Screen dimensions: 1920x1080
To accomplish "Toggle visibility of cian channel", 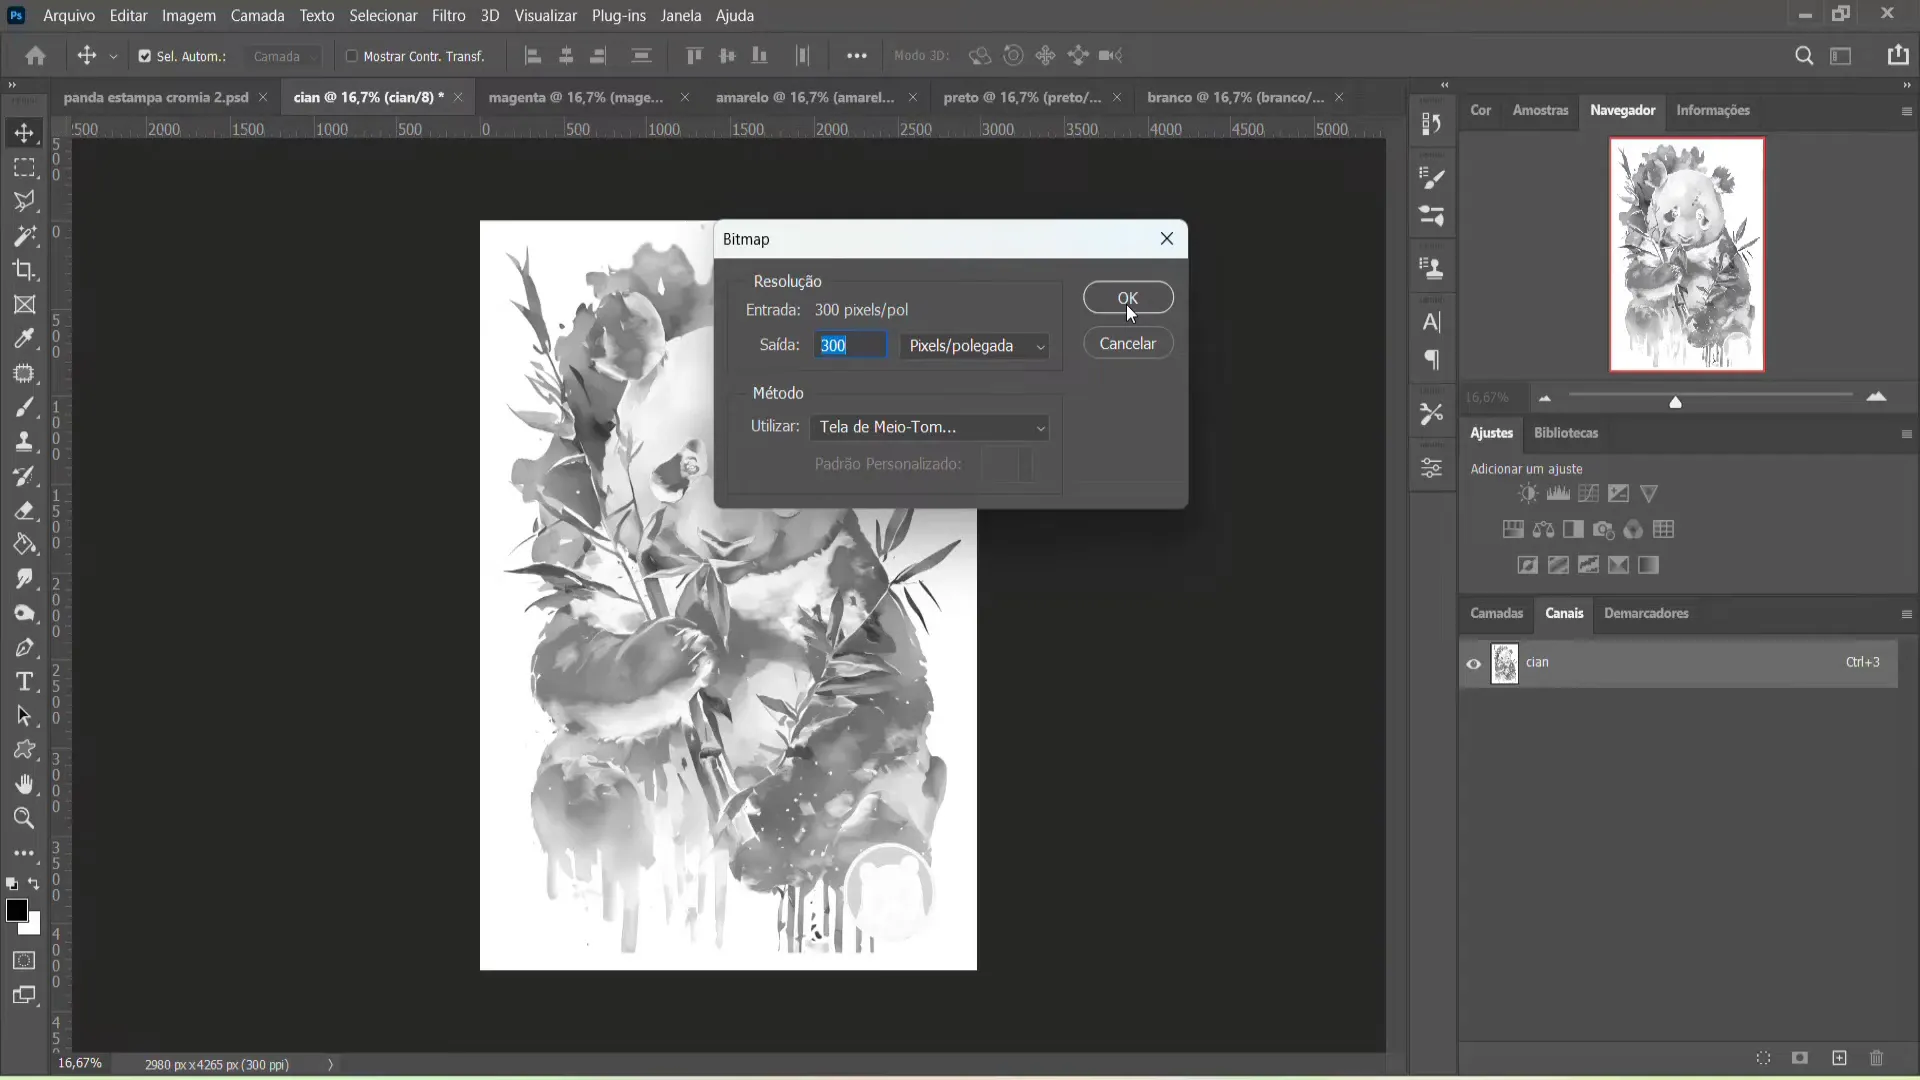I will pyautogui.click(x=1473, y=664).
